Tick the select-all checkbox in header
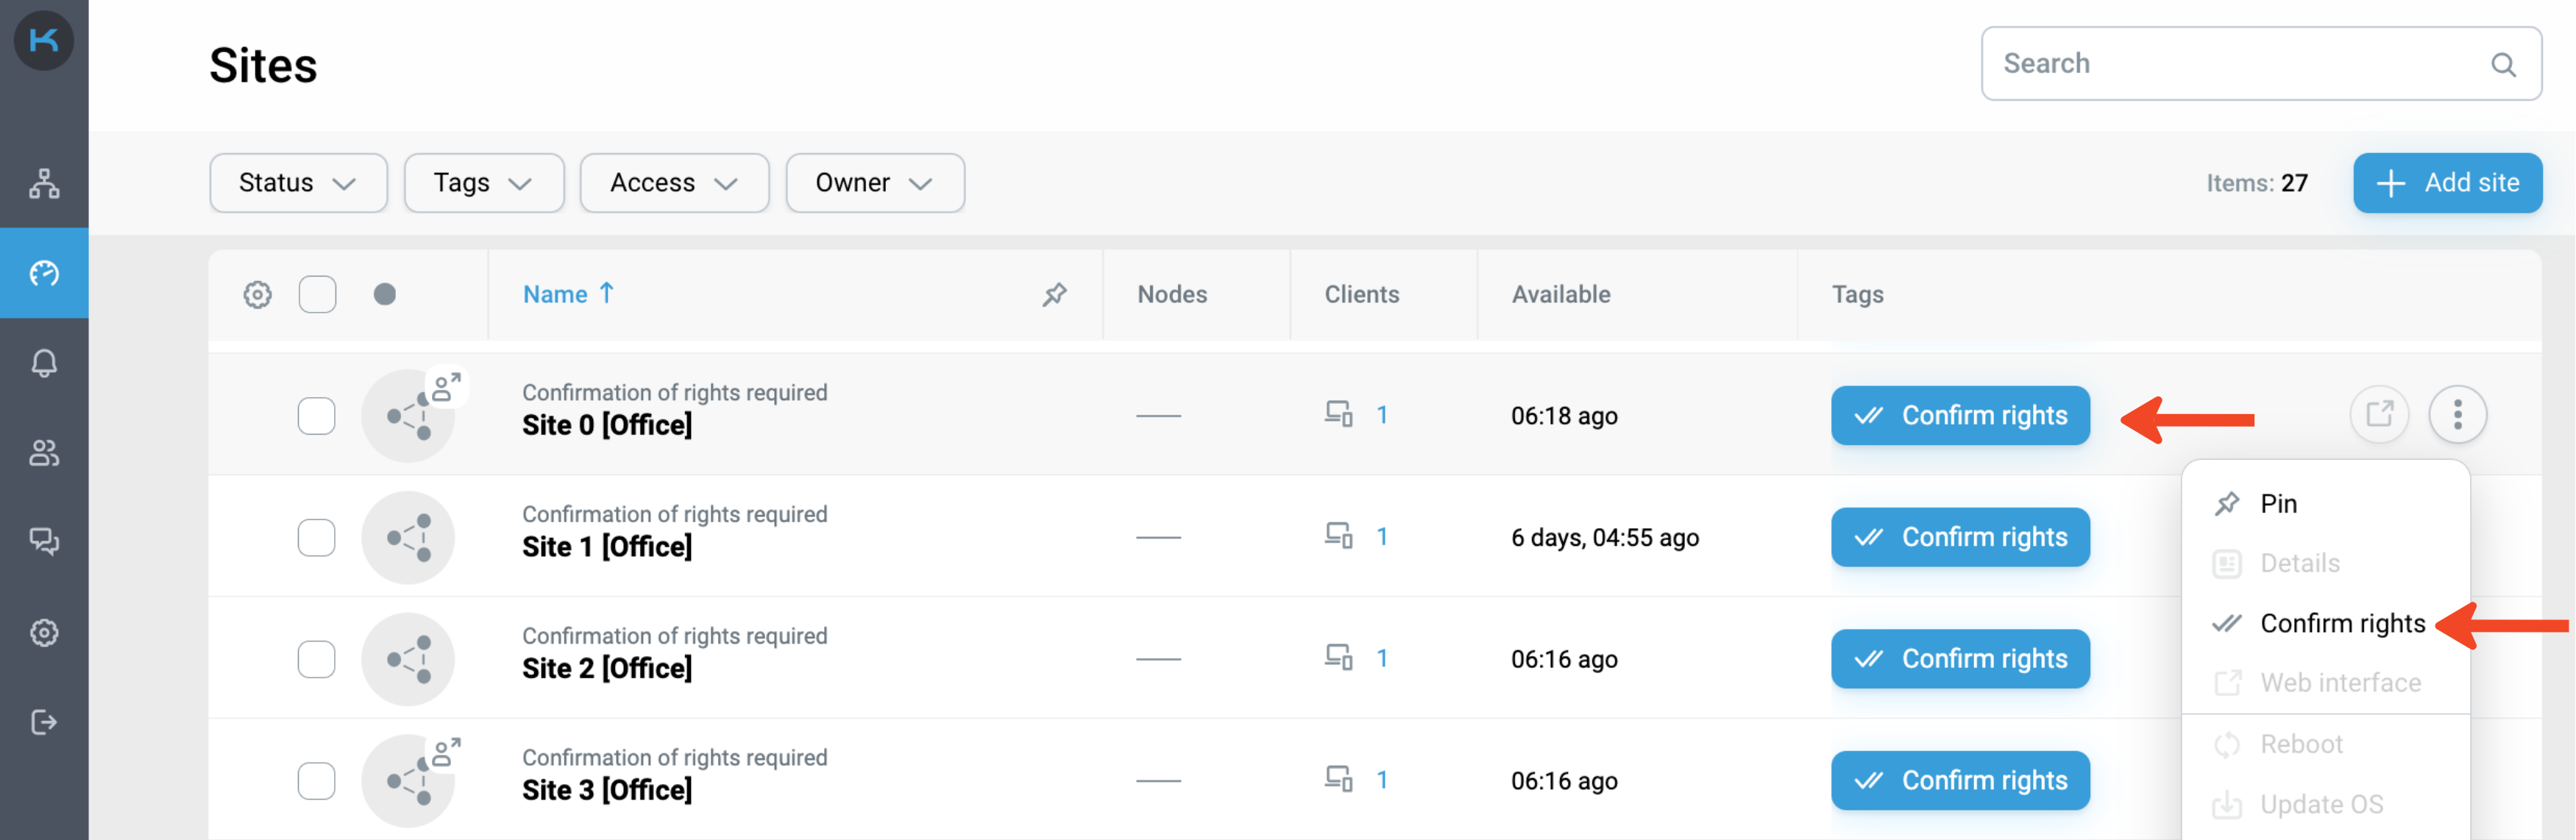The height and width of the screenshot is (840, 2576). [317, 295]
